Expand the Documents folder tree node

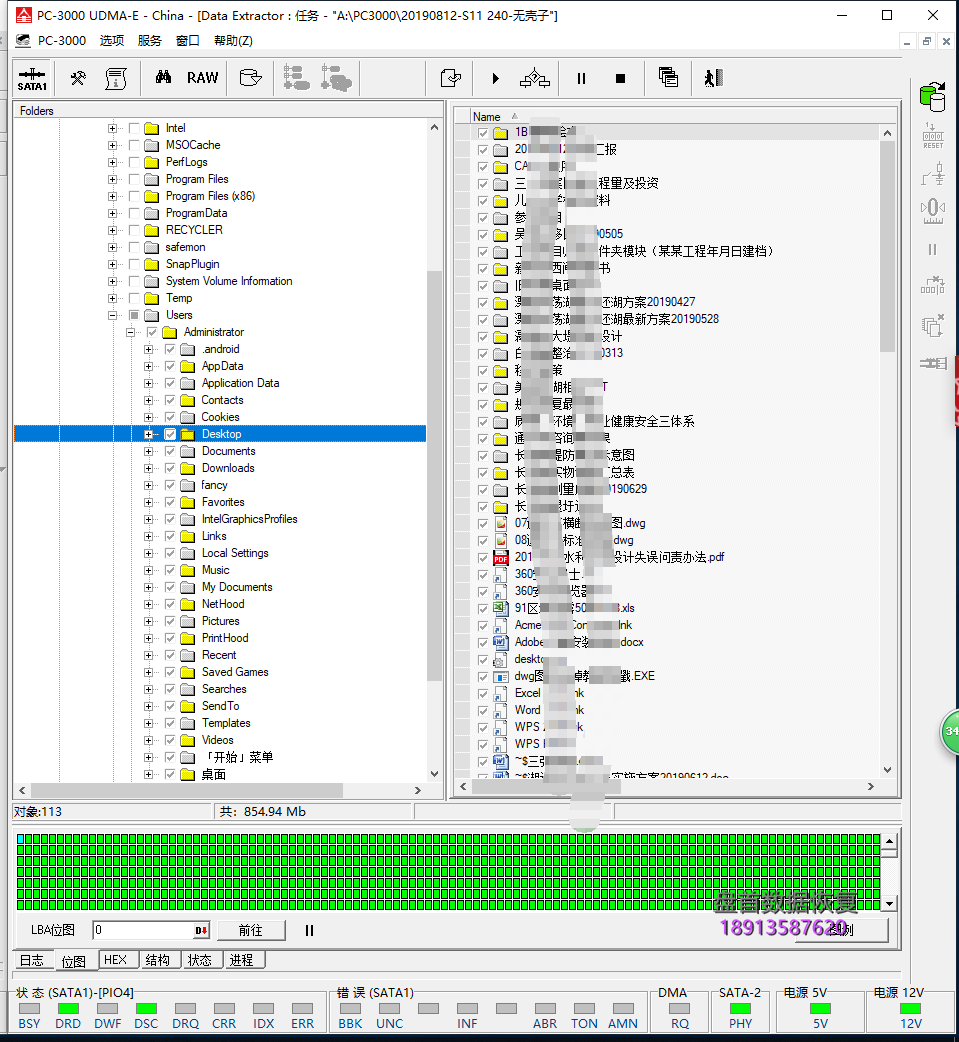148,451
